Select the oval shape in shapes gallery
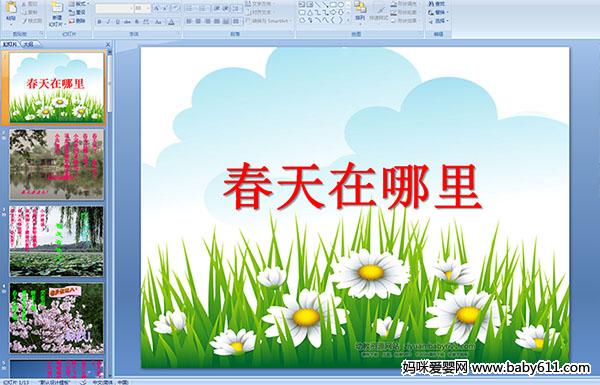Image resolution: width=600 pixels, height=385 pixels. 342,5
